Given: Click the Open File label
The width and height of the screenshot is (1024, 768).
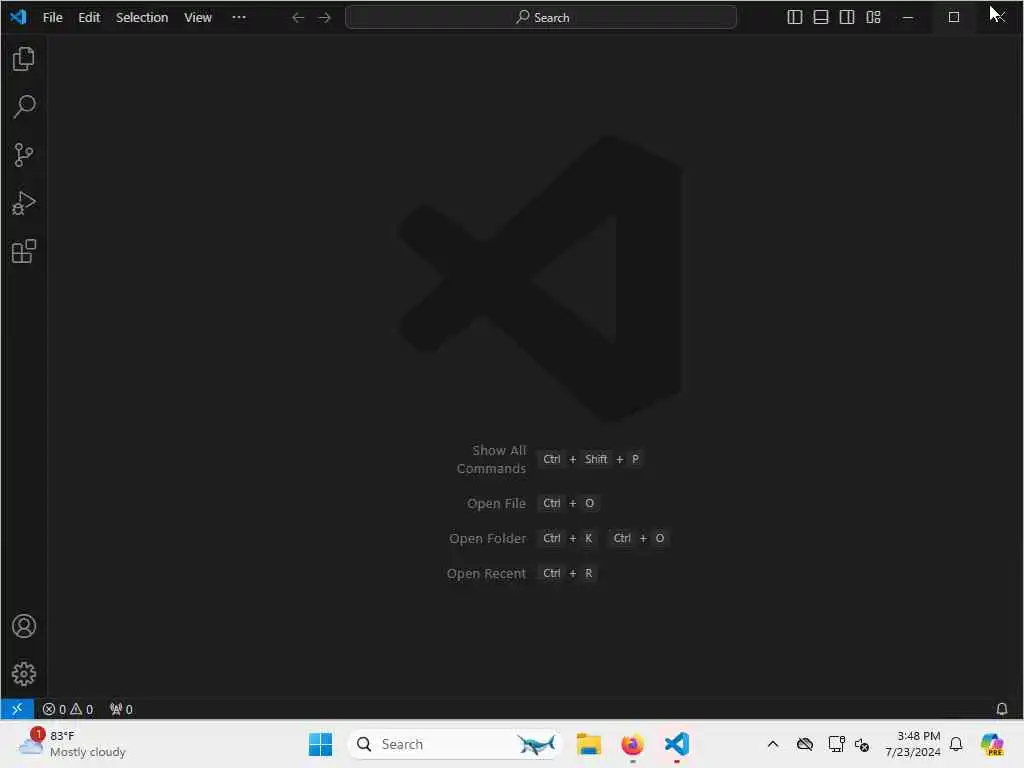Looking at the screenshot, I should click(496, 504).
